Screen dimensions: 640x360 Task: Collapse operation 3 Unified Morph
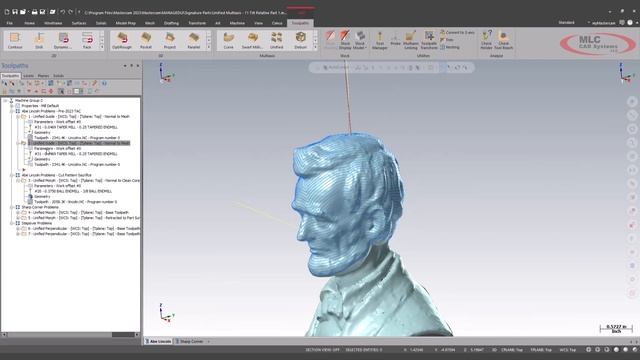coord(18,180)
